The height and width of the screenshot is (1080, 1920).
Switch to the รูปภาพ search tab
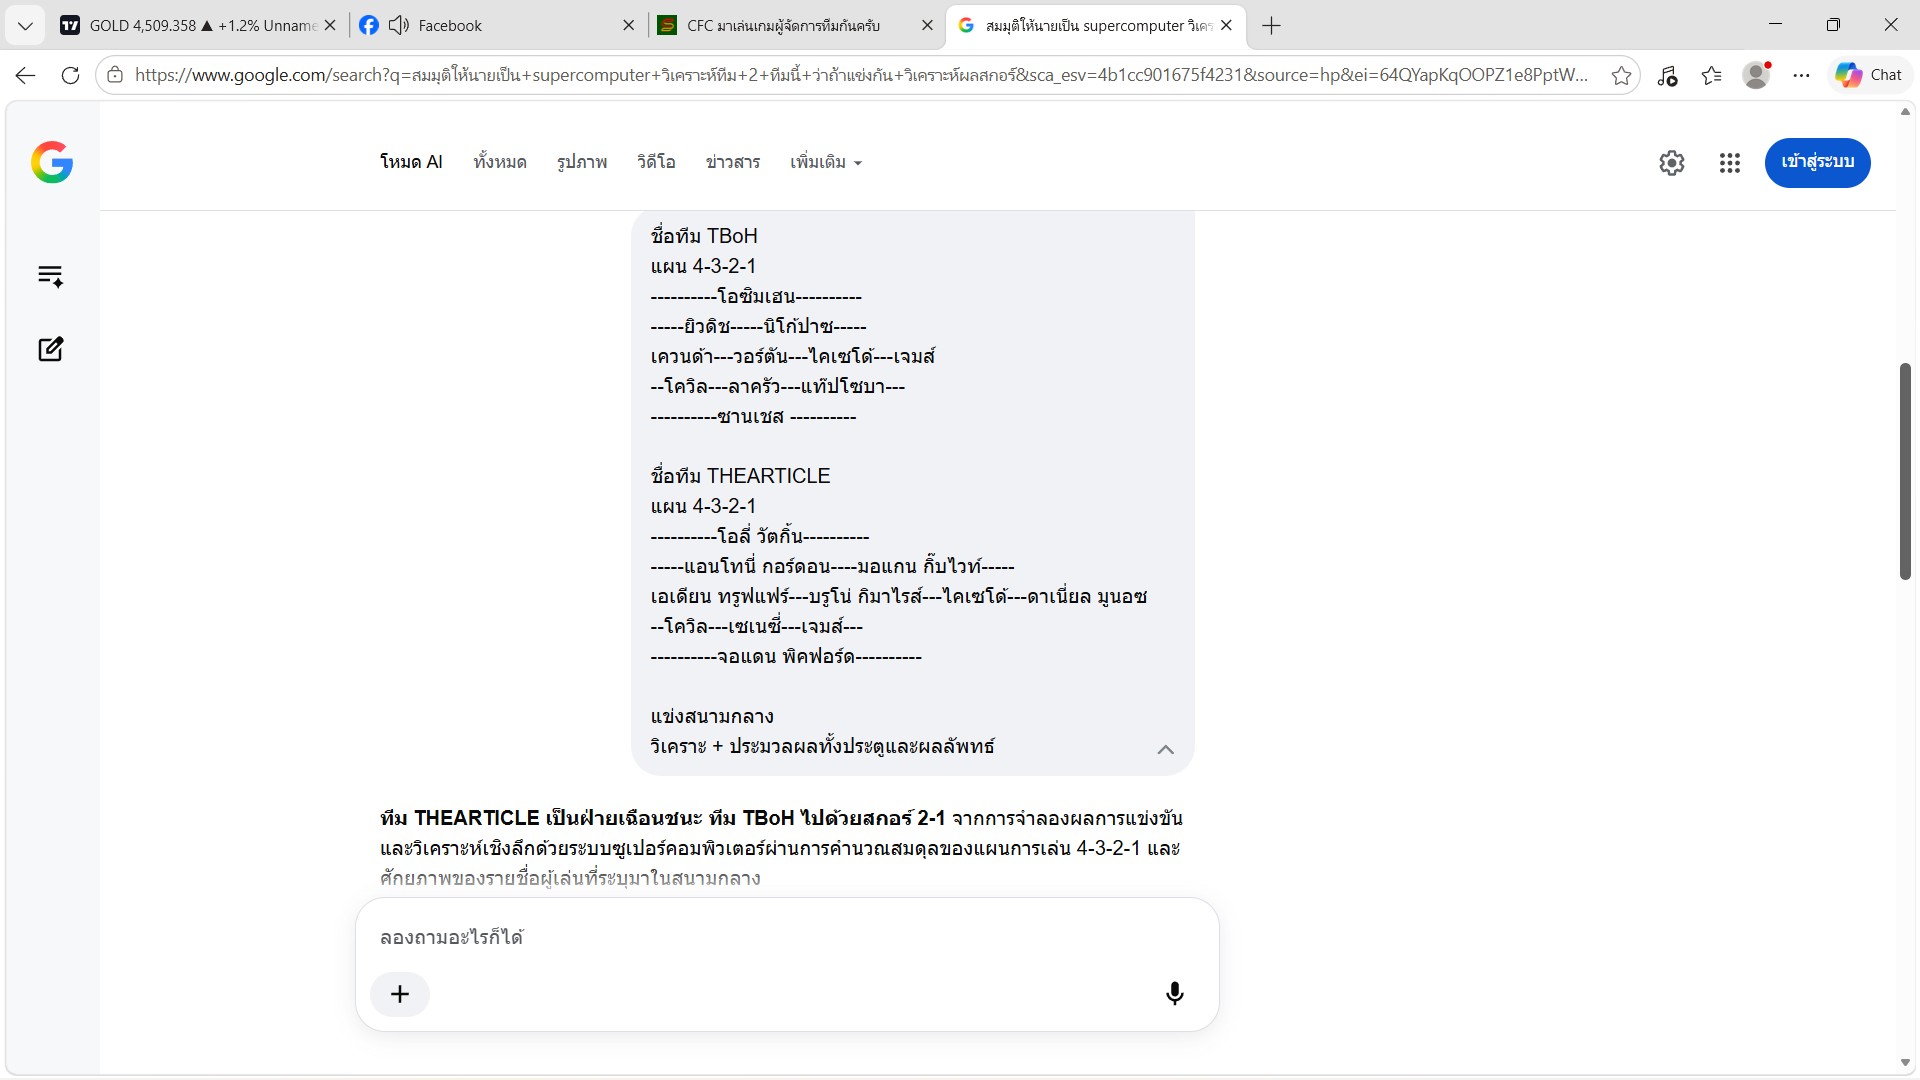[x=582, y=162]
